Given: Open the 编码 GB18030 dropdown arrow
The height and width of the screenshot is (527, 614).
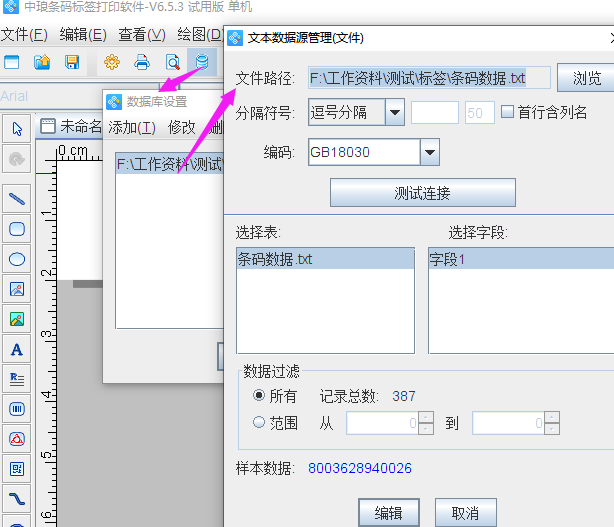Looking at the screenshot, I should coord(430,152).
